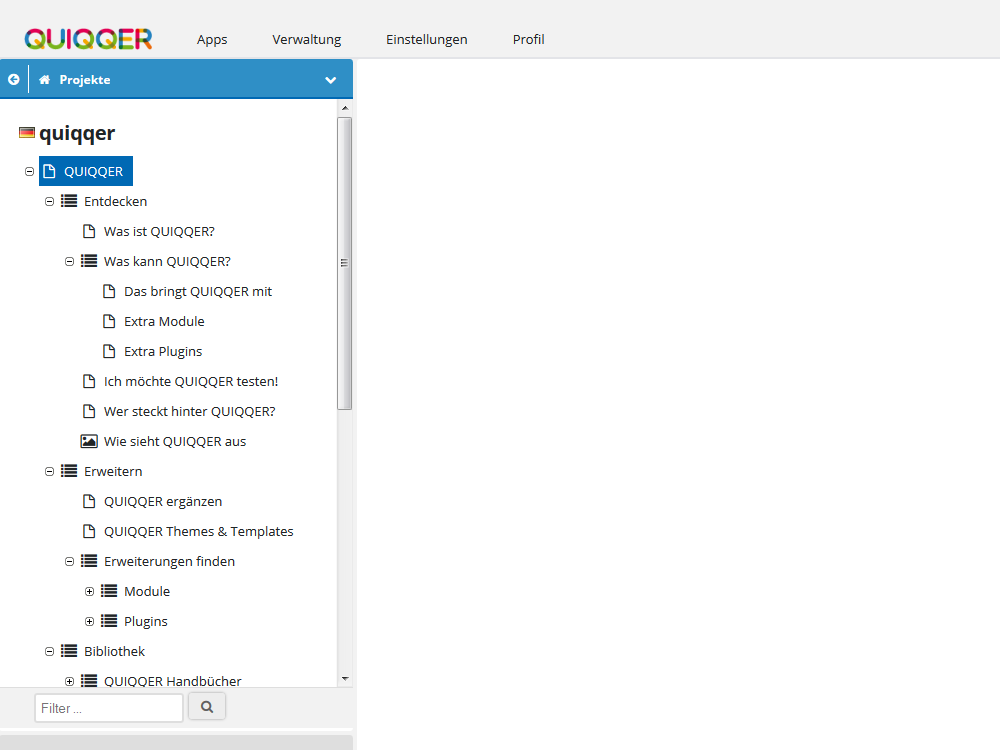Open the Apps menu

[x=212, y=40]
